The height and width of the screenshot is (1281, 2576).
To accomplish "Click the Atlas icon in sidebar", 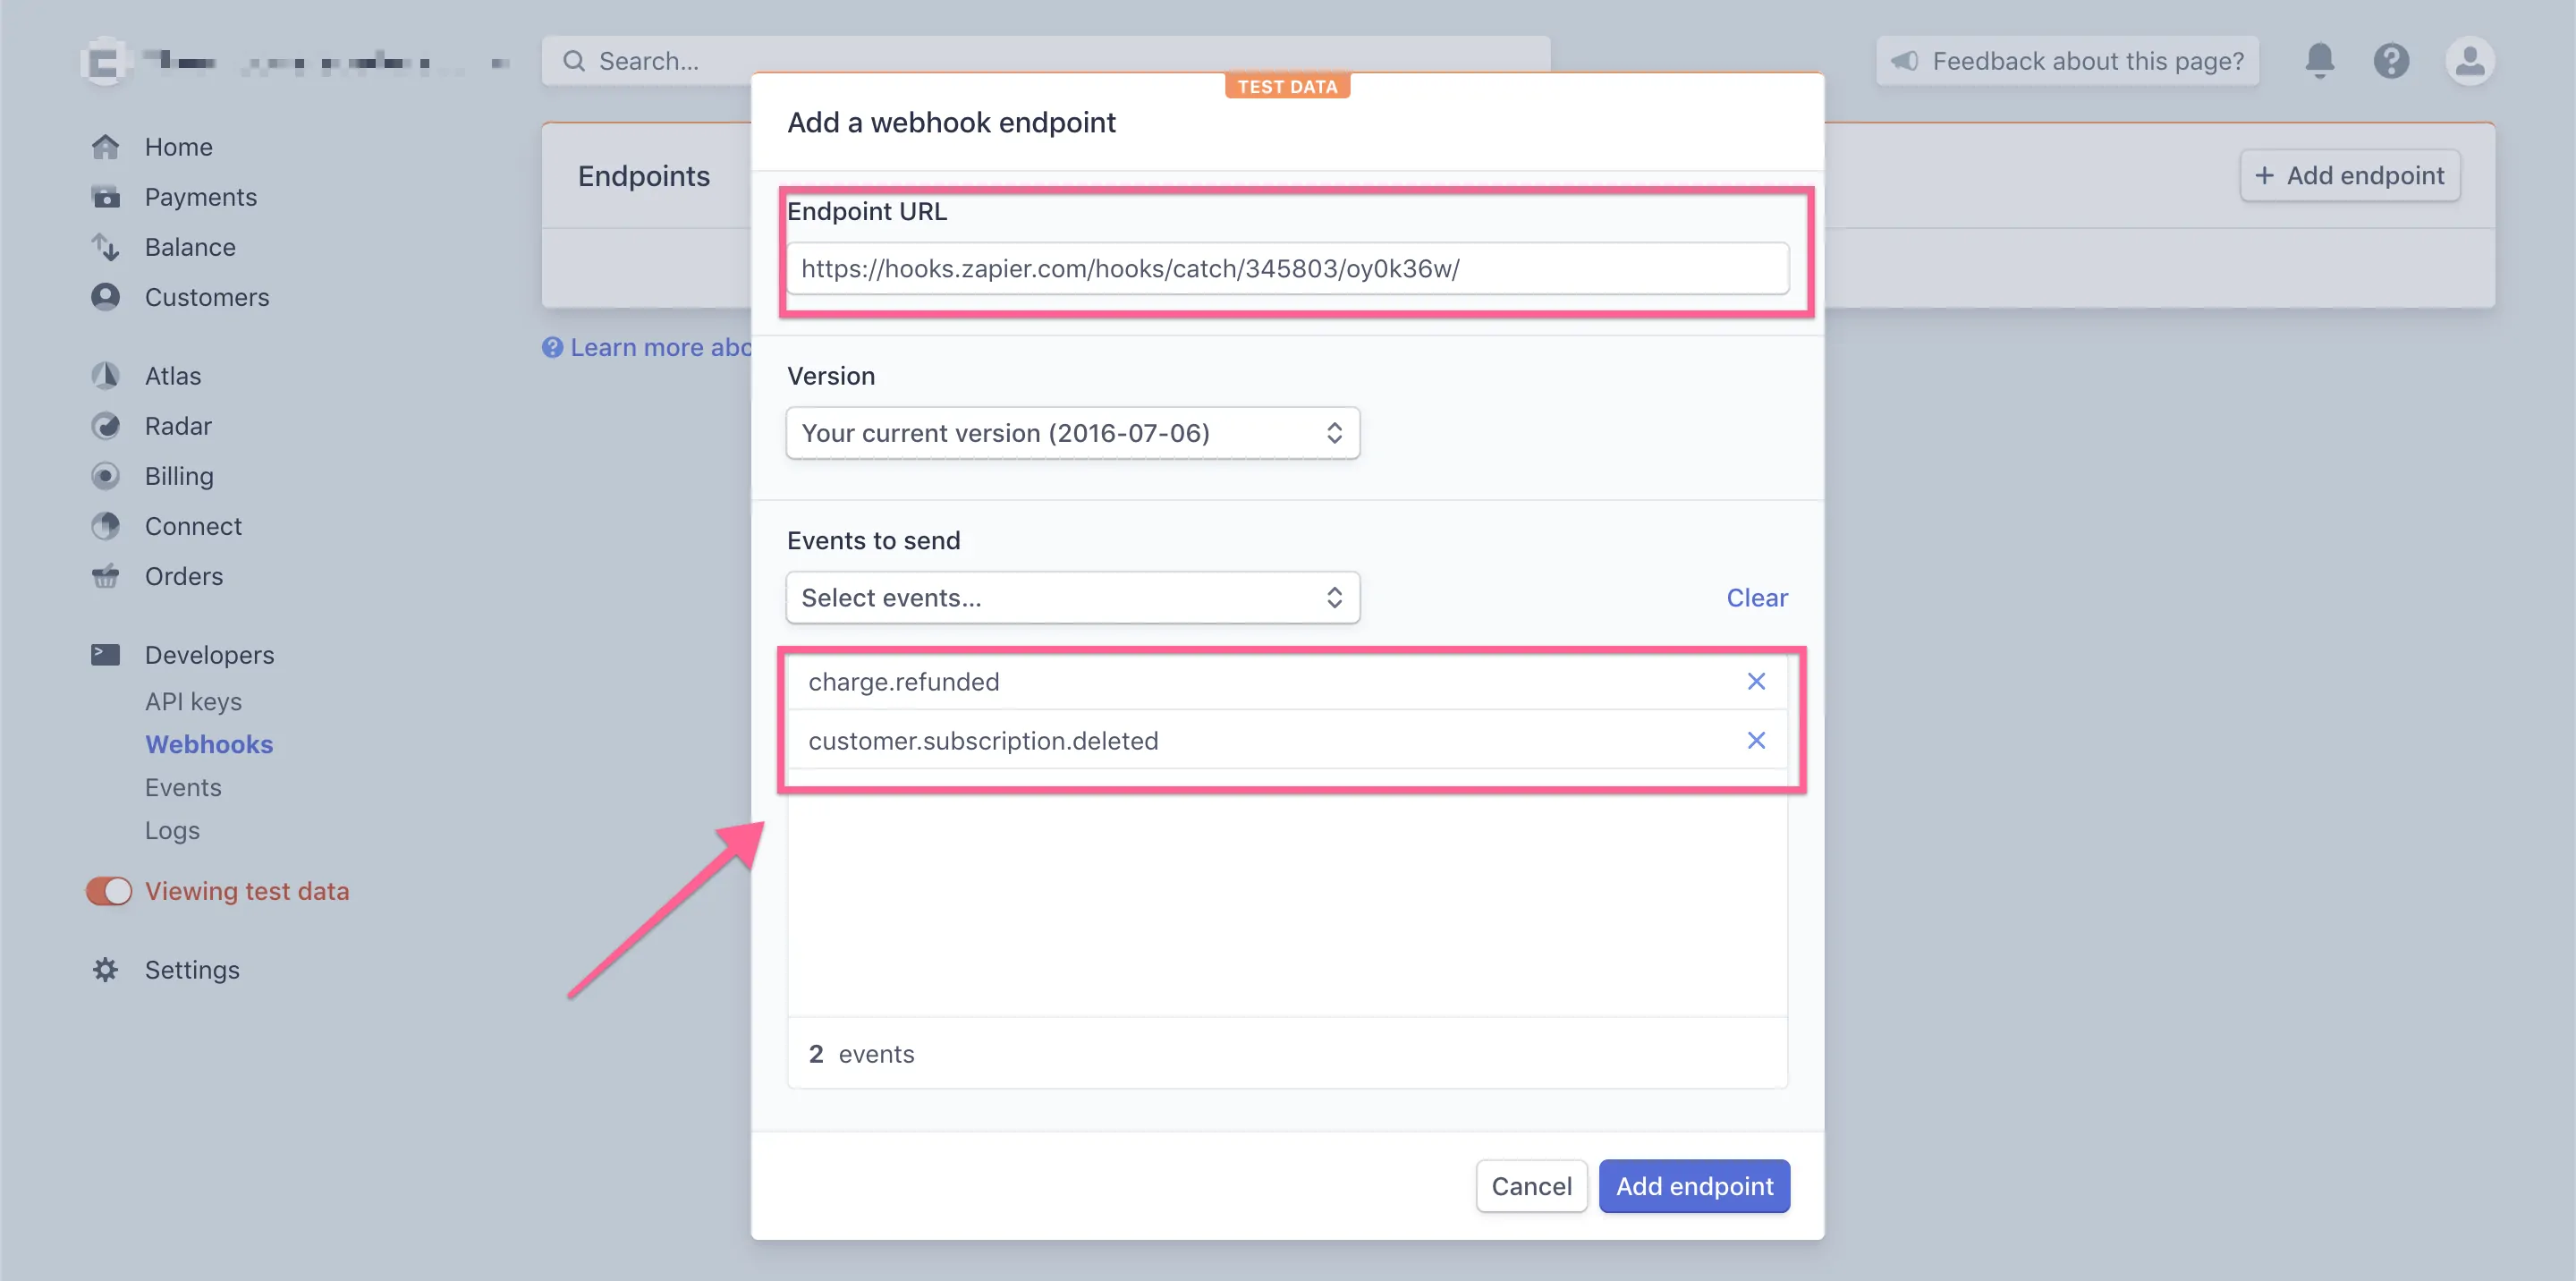I will 105,376.
